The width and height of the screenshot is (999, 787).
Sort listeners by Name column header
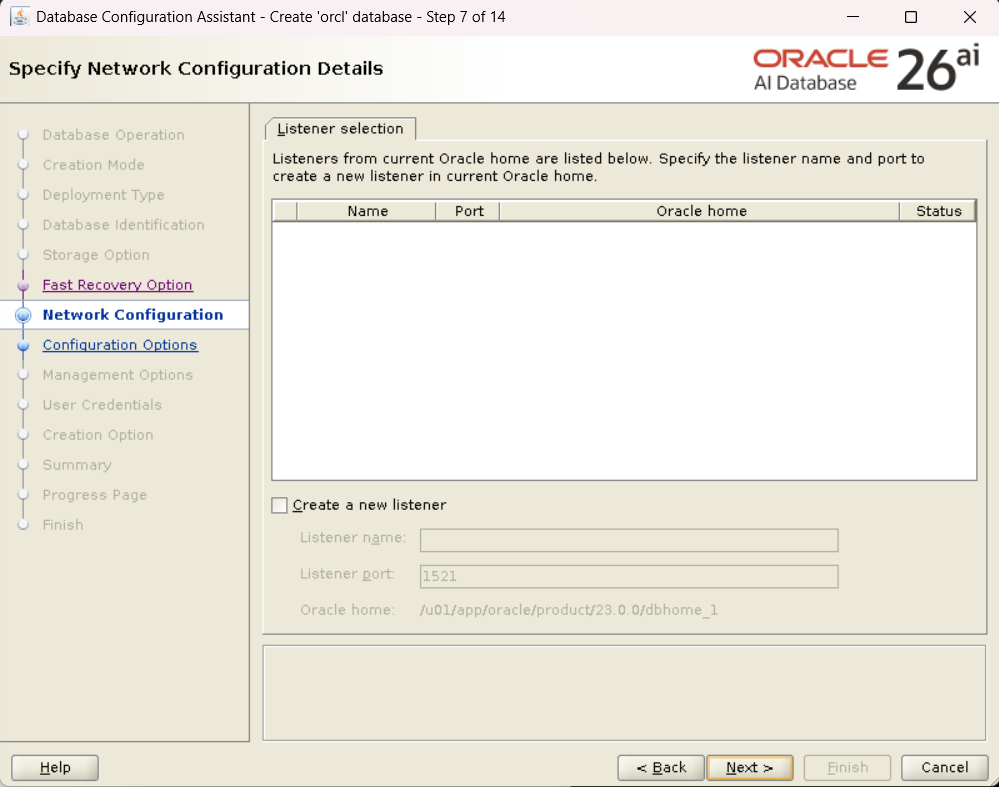[367, 211]
